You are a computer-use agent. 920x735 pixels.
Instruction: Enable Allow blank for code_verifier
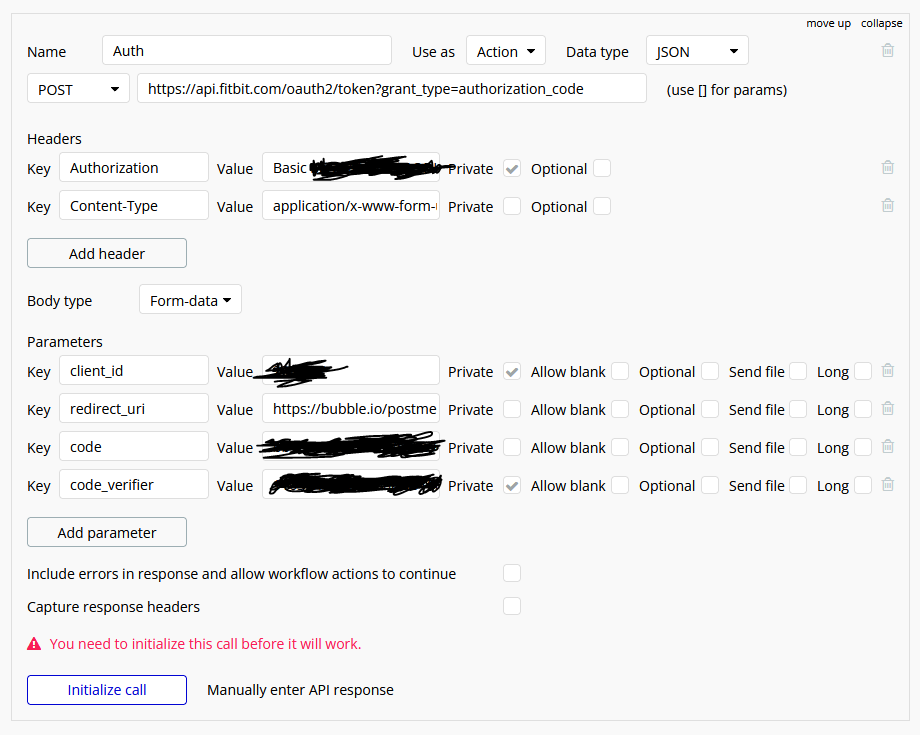[620, 486]
